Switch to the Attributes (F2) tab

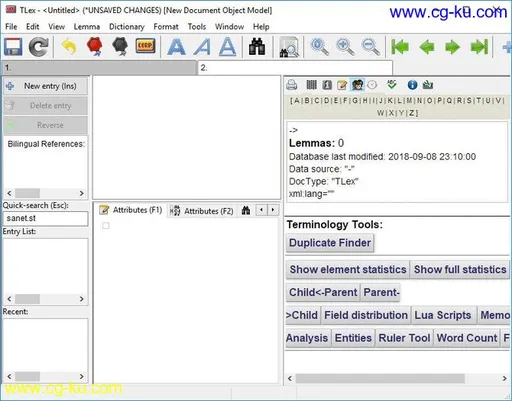pyautogui.click(x=201, y=211)
